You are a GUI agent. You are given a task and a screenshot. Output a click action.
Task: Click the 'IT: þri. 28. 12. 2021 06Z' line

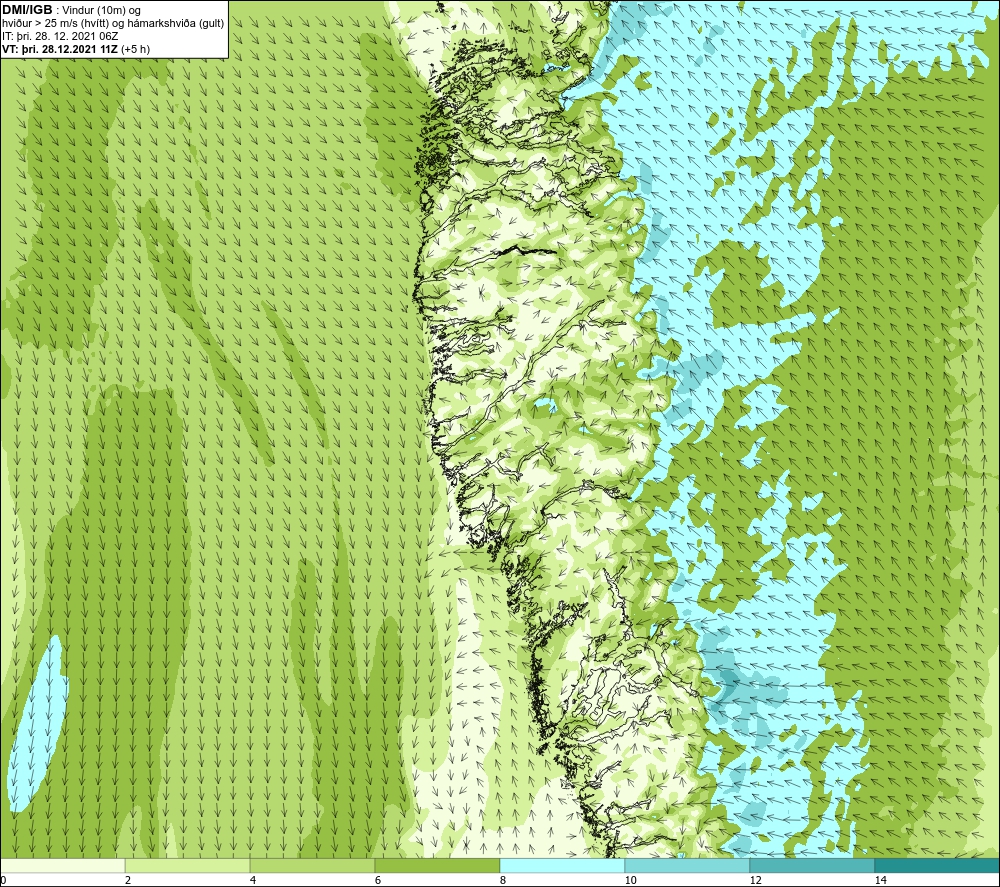point(61,36)
